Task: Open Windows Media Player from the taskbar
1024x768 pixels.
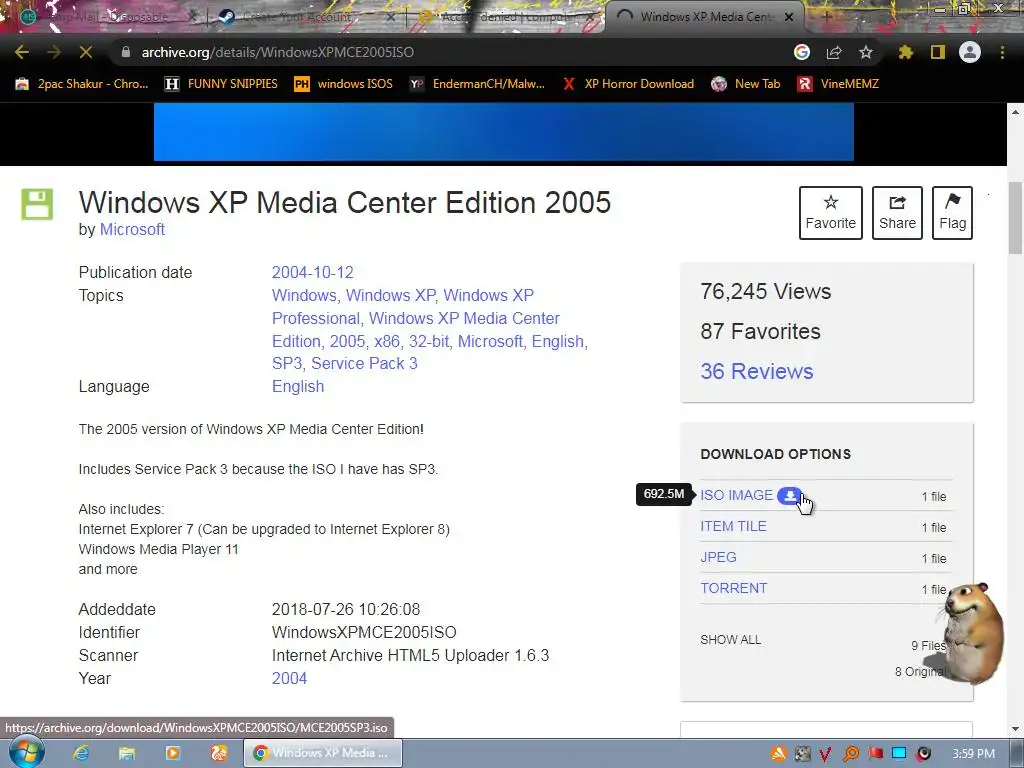Action: coord(172,753)
